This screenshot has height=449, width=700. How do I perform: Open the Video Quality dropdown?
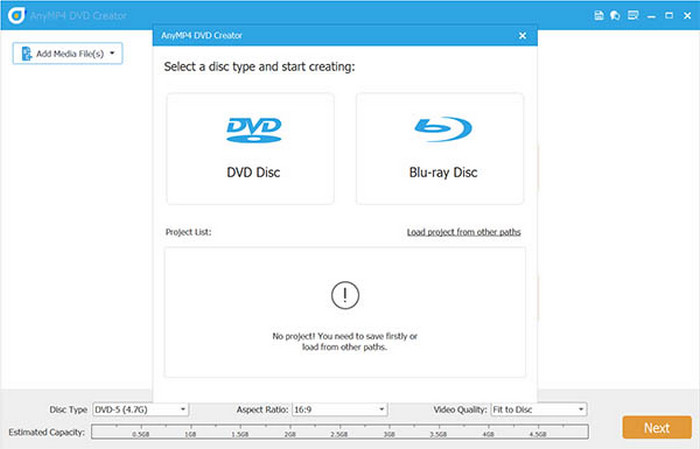(x=538, y=409)
